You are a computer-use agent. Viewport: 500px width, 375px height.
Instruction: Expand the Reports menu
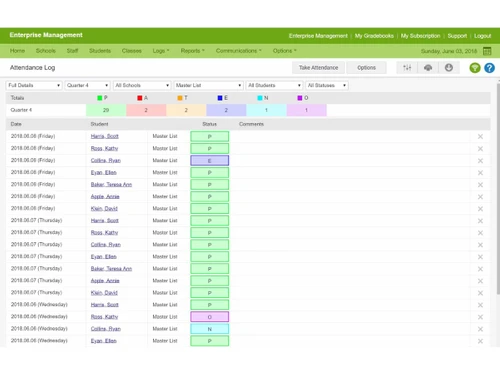192,51
